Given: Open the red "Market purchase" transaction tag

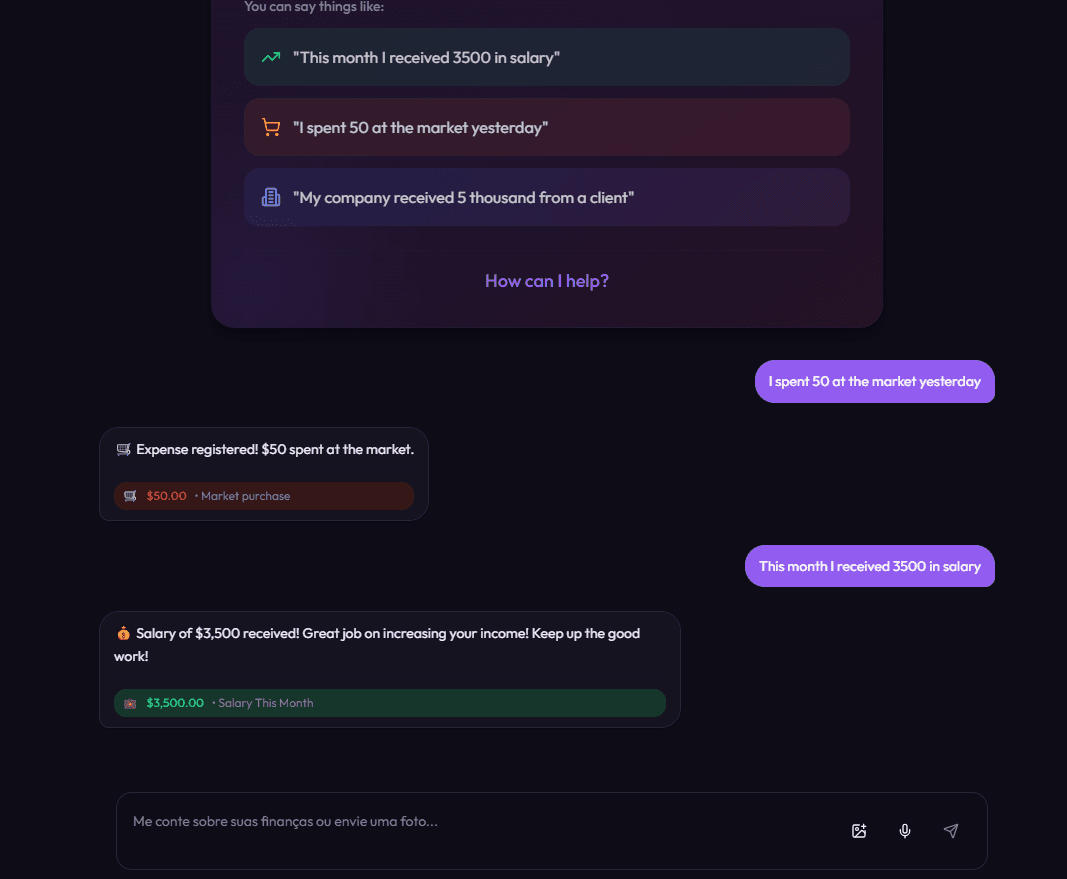Looking at the screenshot, I should tap(264, 496).
